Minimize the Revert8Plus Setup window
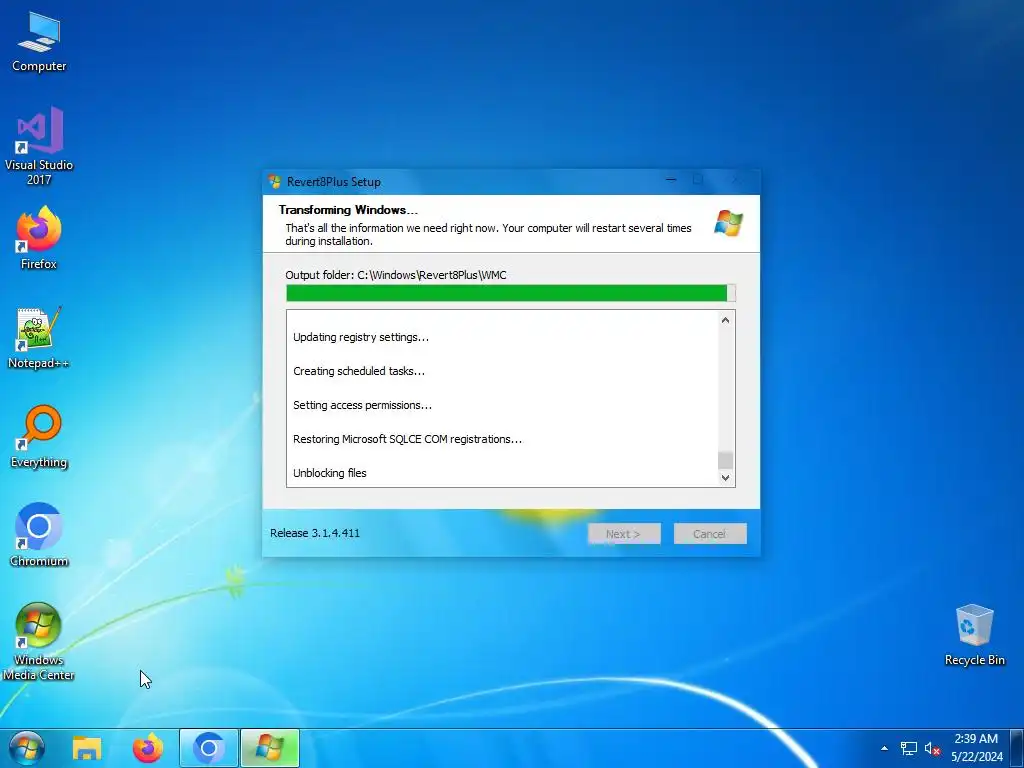 click(671, 180)
